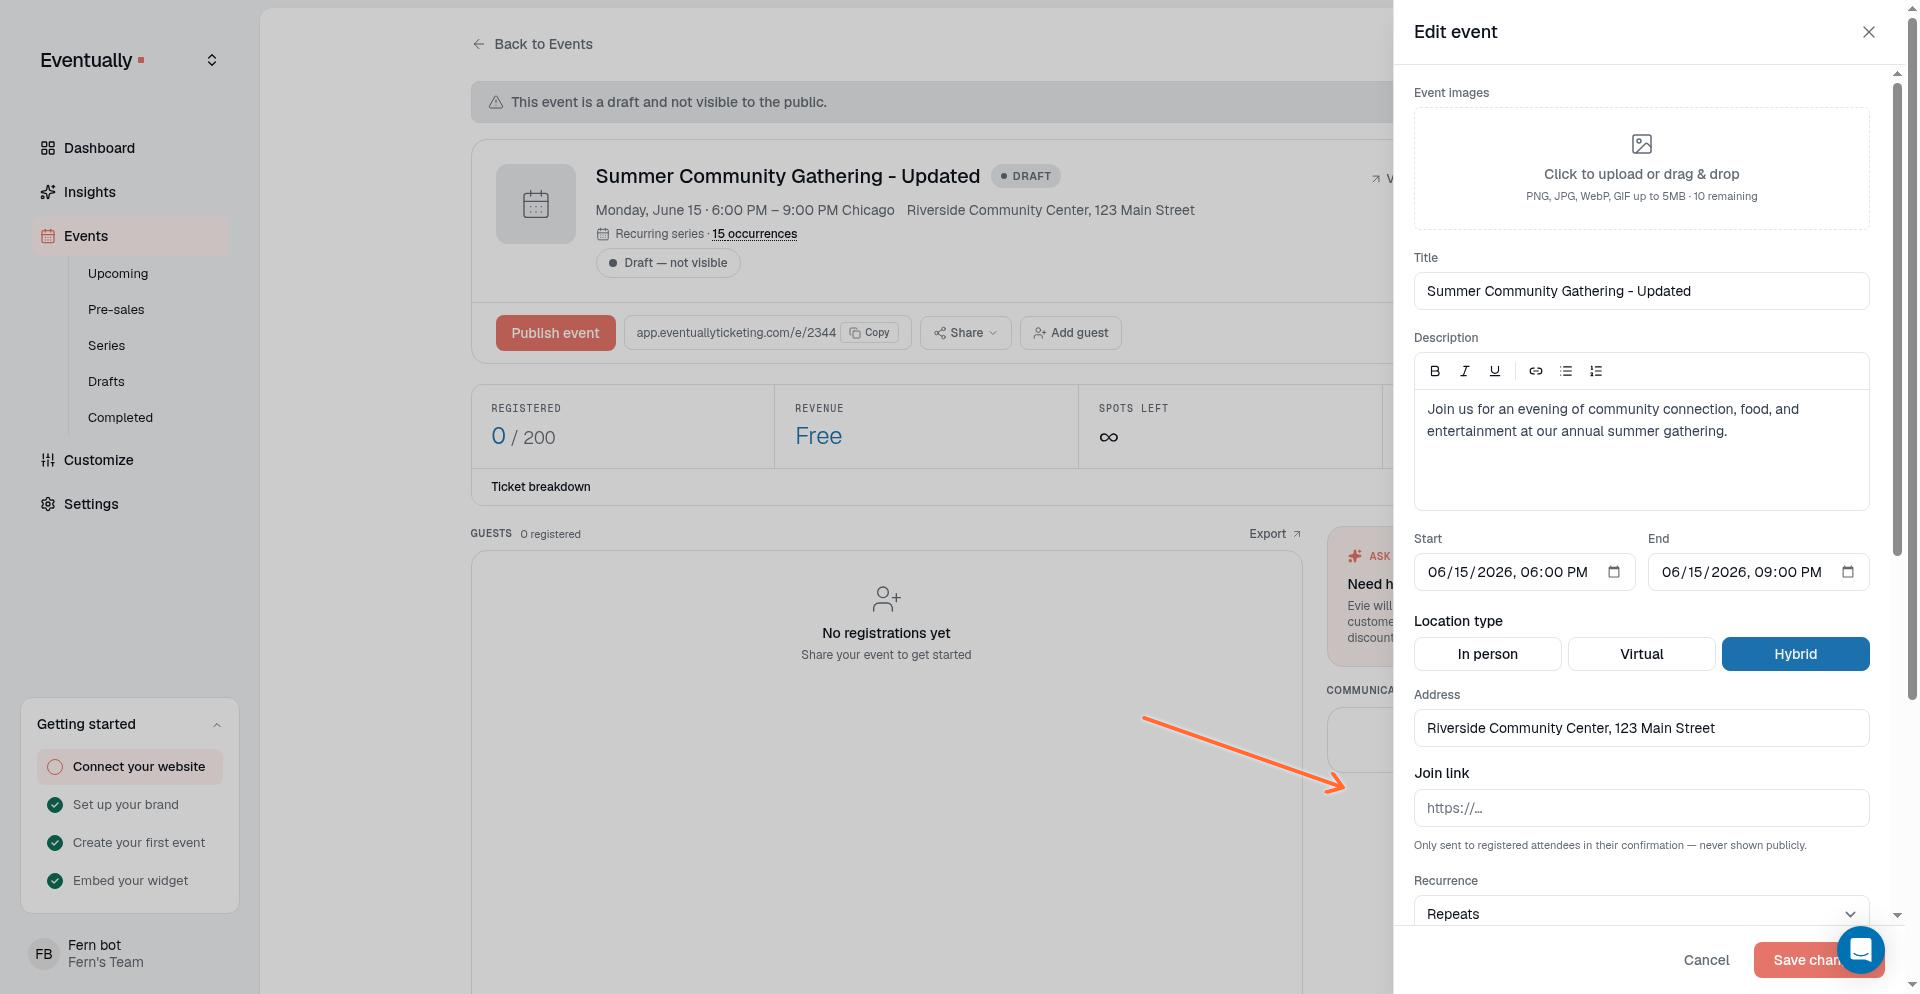Go to Series events
Viewport: 1920px width, 994px height.
pyautogui.click(x=106, y=346)
